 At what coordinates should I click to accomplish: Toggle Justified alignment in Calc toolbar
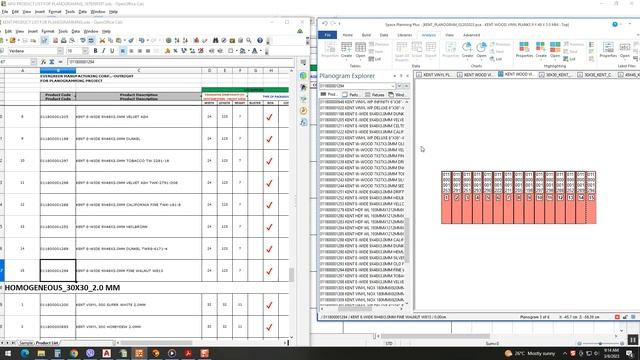pos(148,51)
